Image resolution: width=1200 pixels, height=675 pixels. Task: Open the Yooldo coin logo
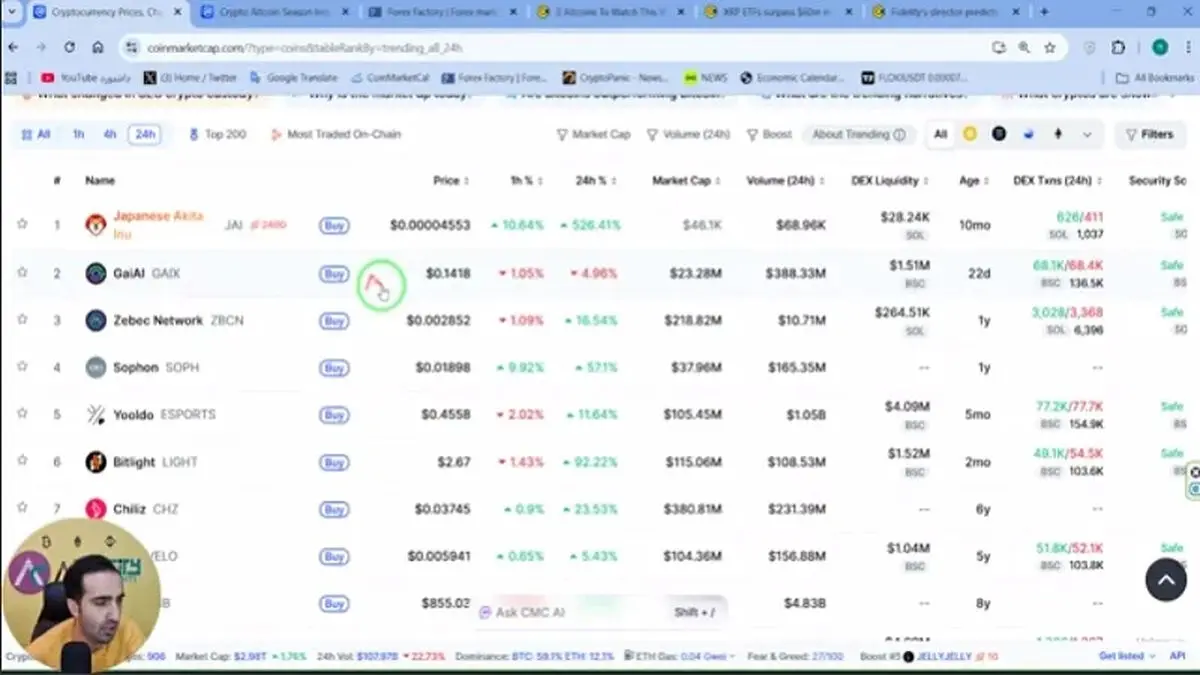point(95,414)
